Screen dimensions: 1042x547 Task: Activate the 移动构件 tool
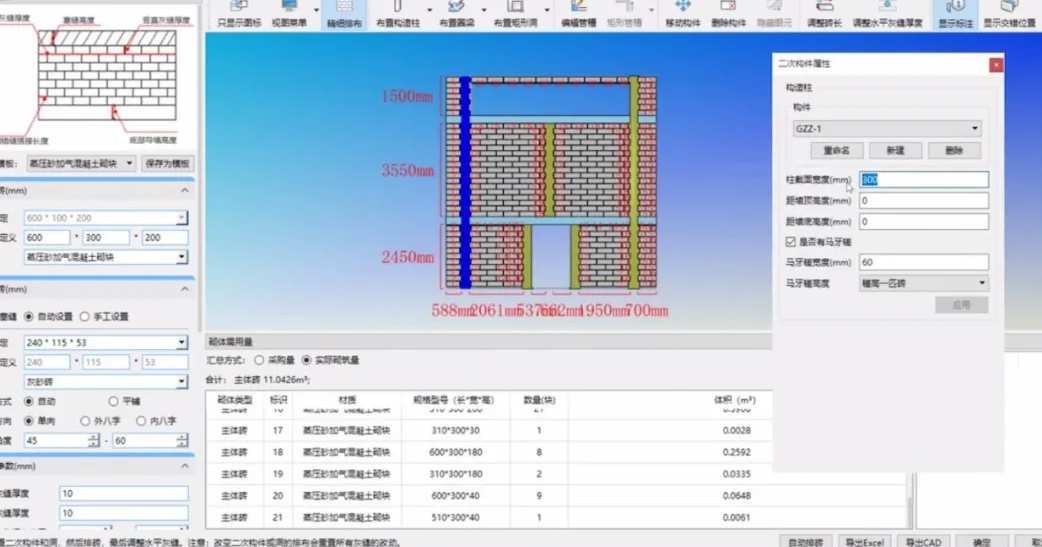tap(682, 14)
